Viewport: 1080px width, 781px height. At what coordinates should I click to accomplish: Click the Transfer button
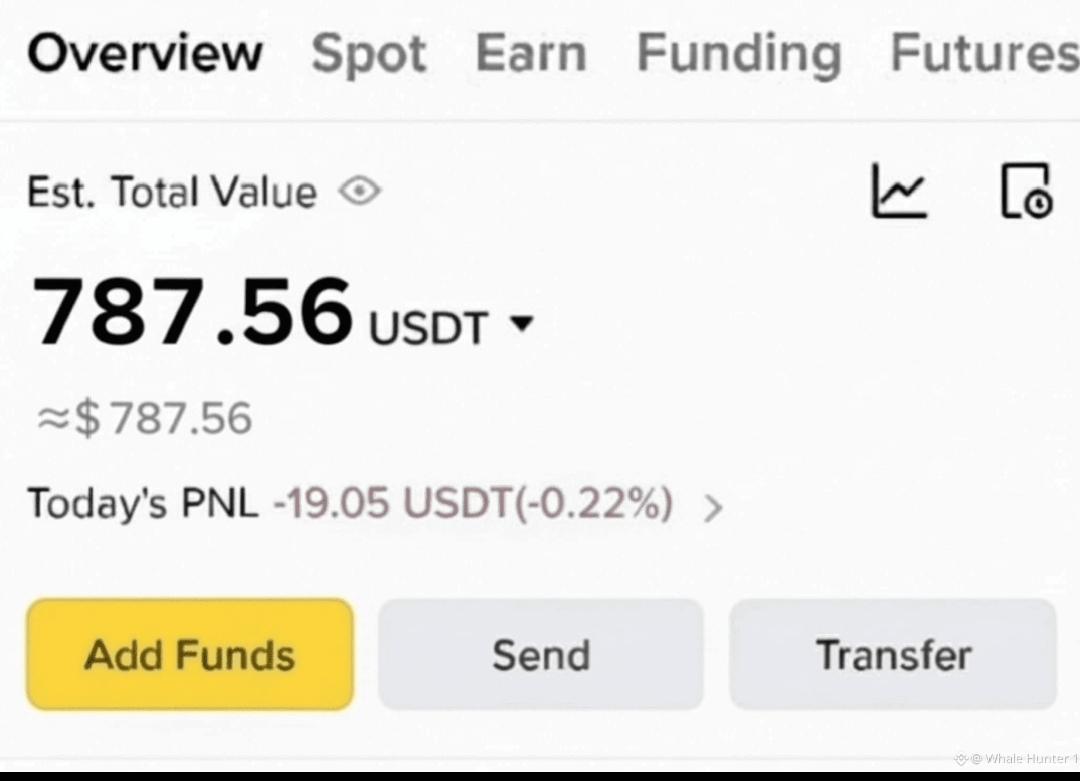(893, 655)
